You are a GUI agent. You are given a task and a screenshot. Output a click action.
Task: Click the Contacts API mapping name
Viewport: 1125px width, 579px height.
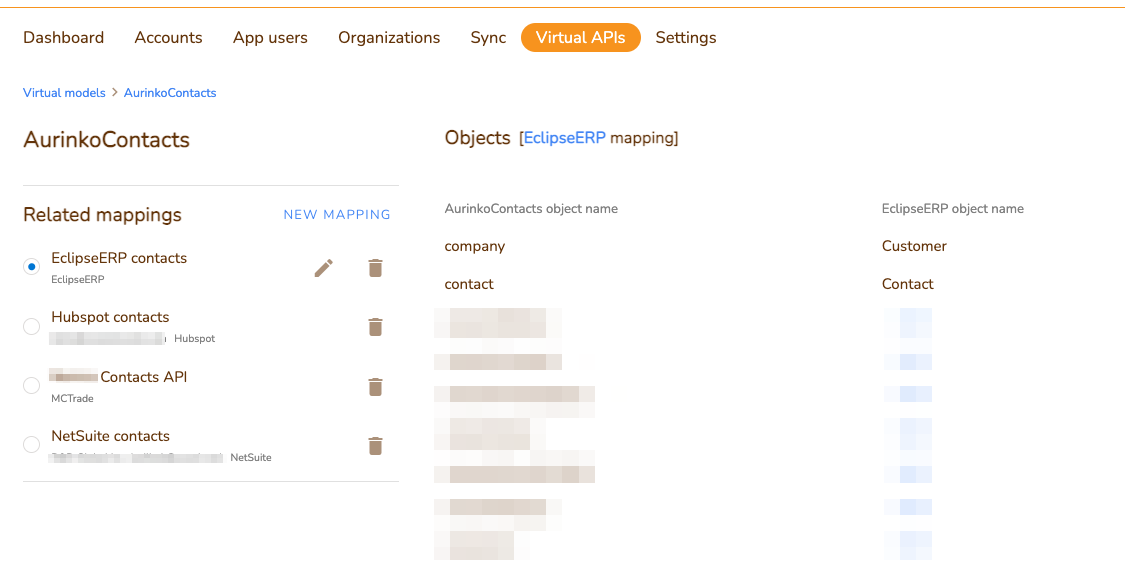pyautogui.click(x=143, y=377)
